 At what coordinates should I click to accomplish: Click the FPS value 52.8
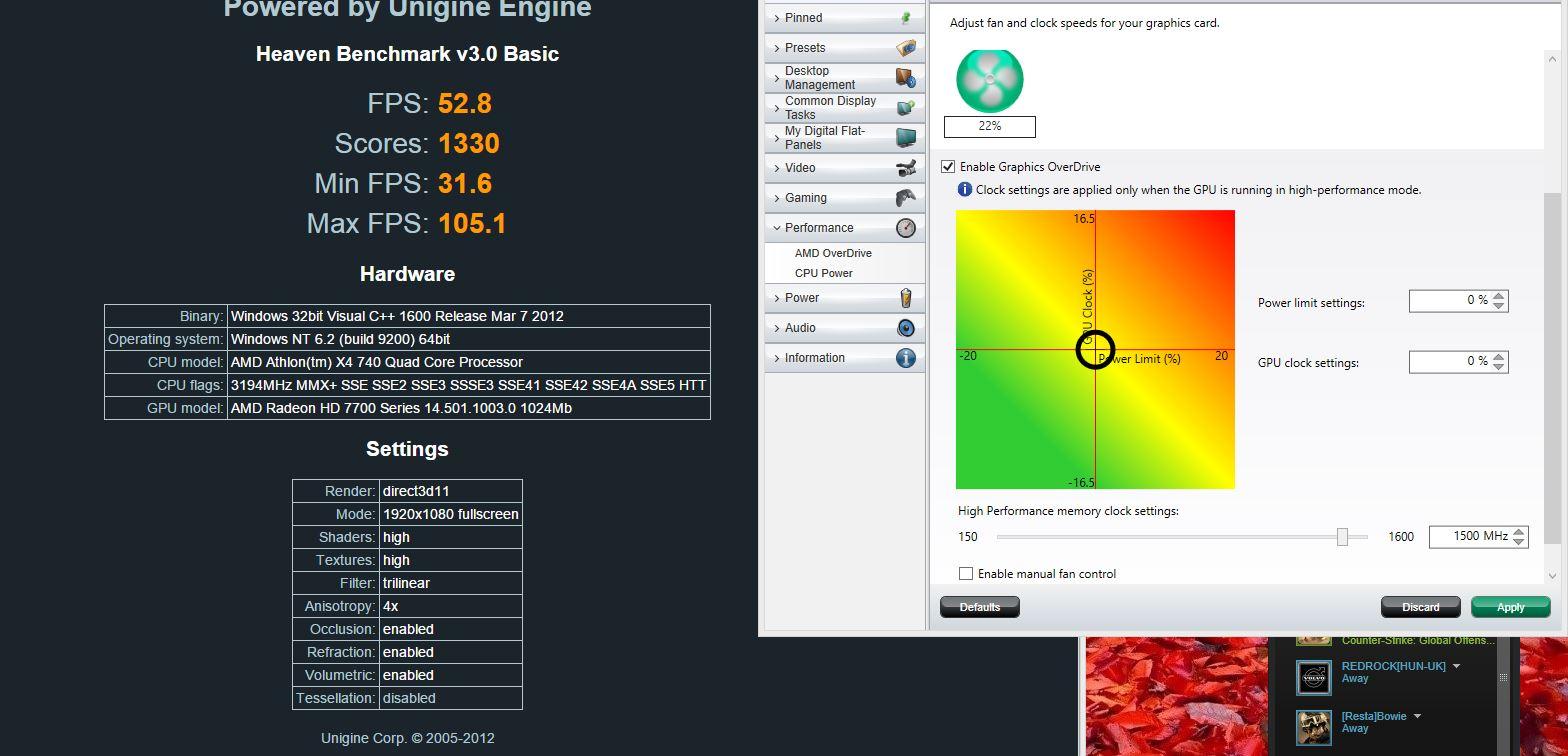464,104
